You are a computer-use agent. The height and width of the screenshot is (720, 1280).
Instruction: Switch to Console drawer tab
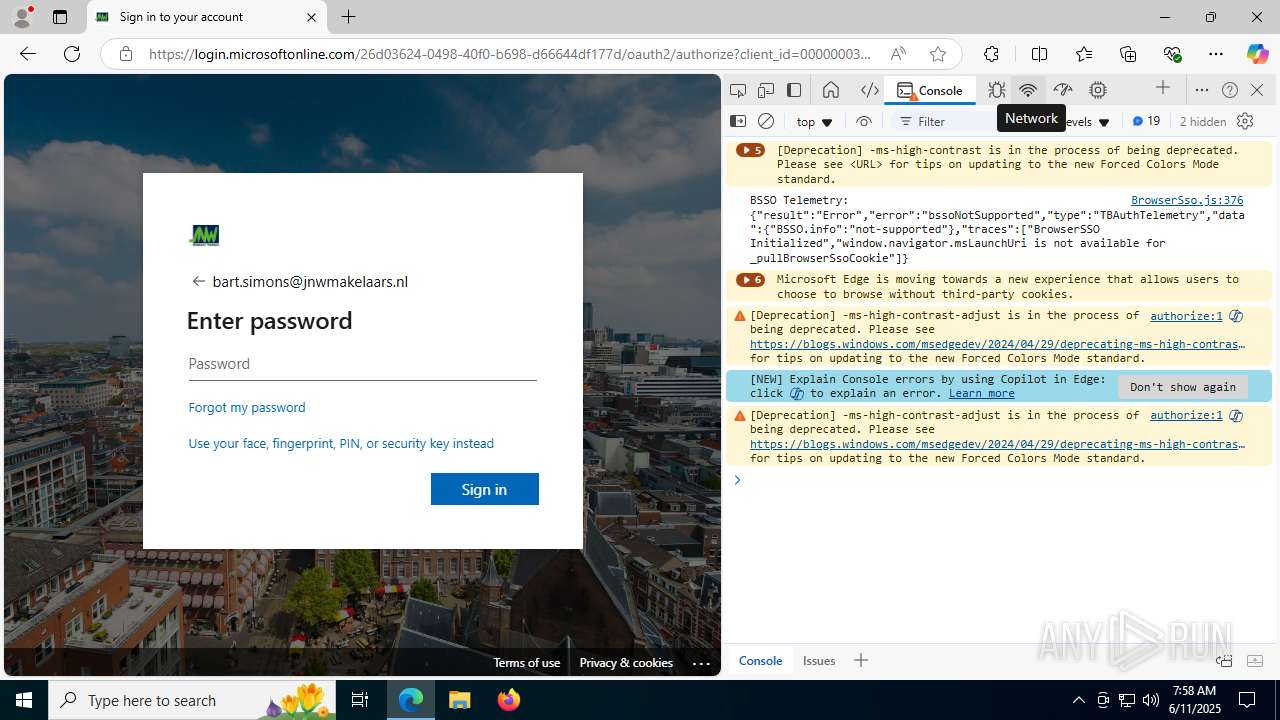coord(760,660)
